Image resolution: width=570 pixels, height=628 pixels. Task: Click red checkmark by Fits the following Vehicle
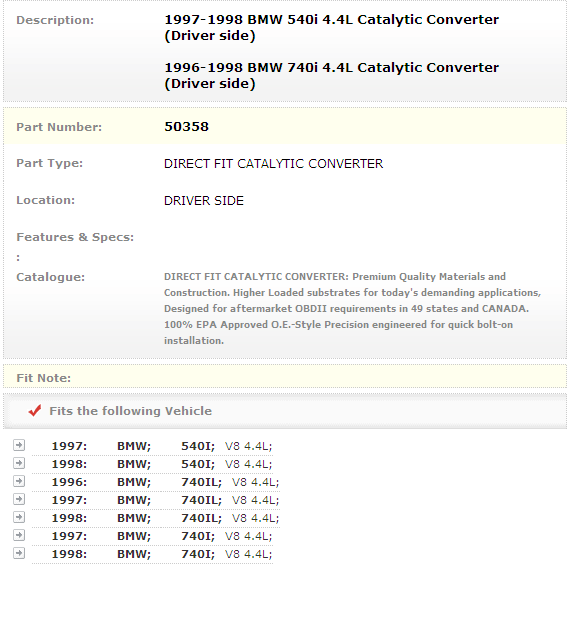click(35, 411)
